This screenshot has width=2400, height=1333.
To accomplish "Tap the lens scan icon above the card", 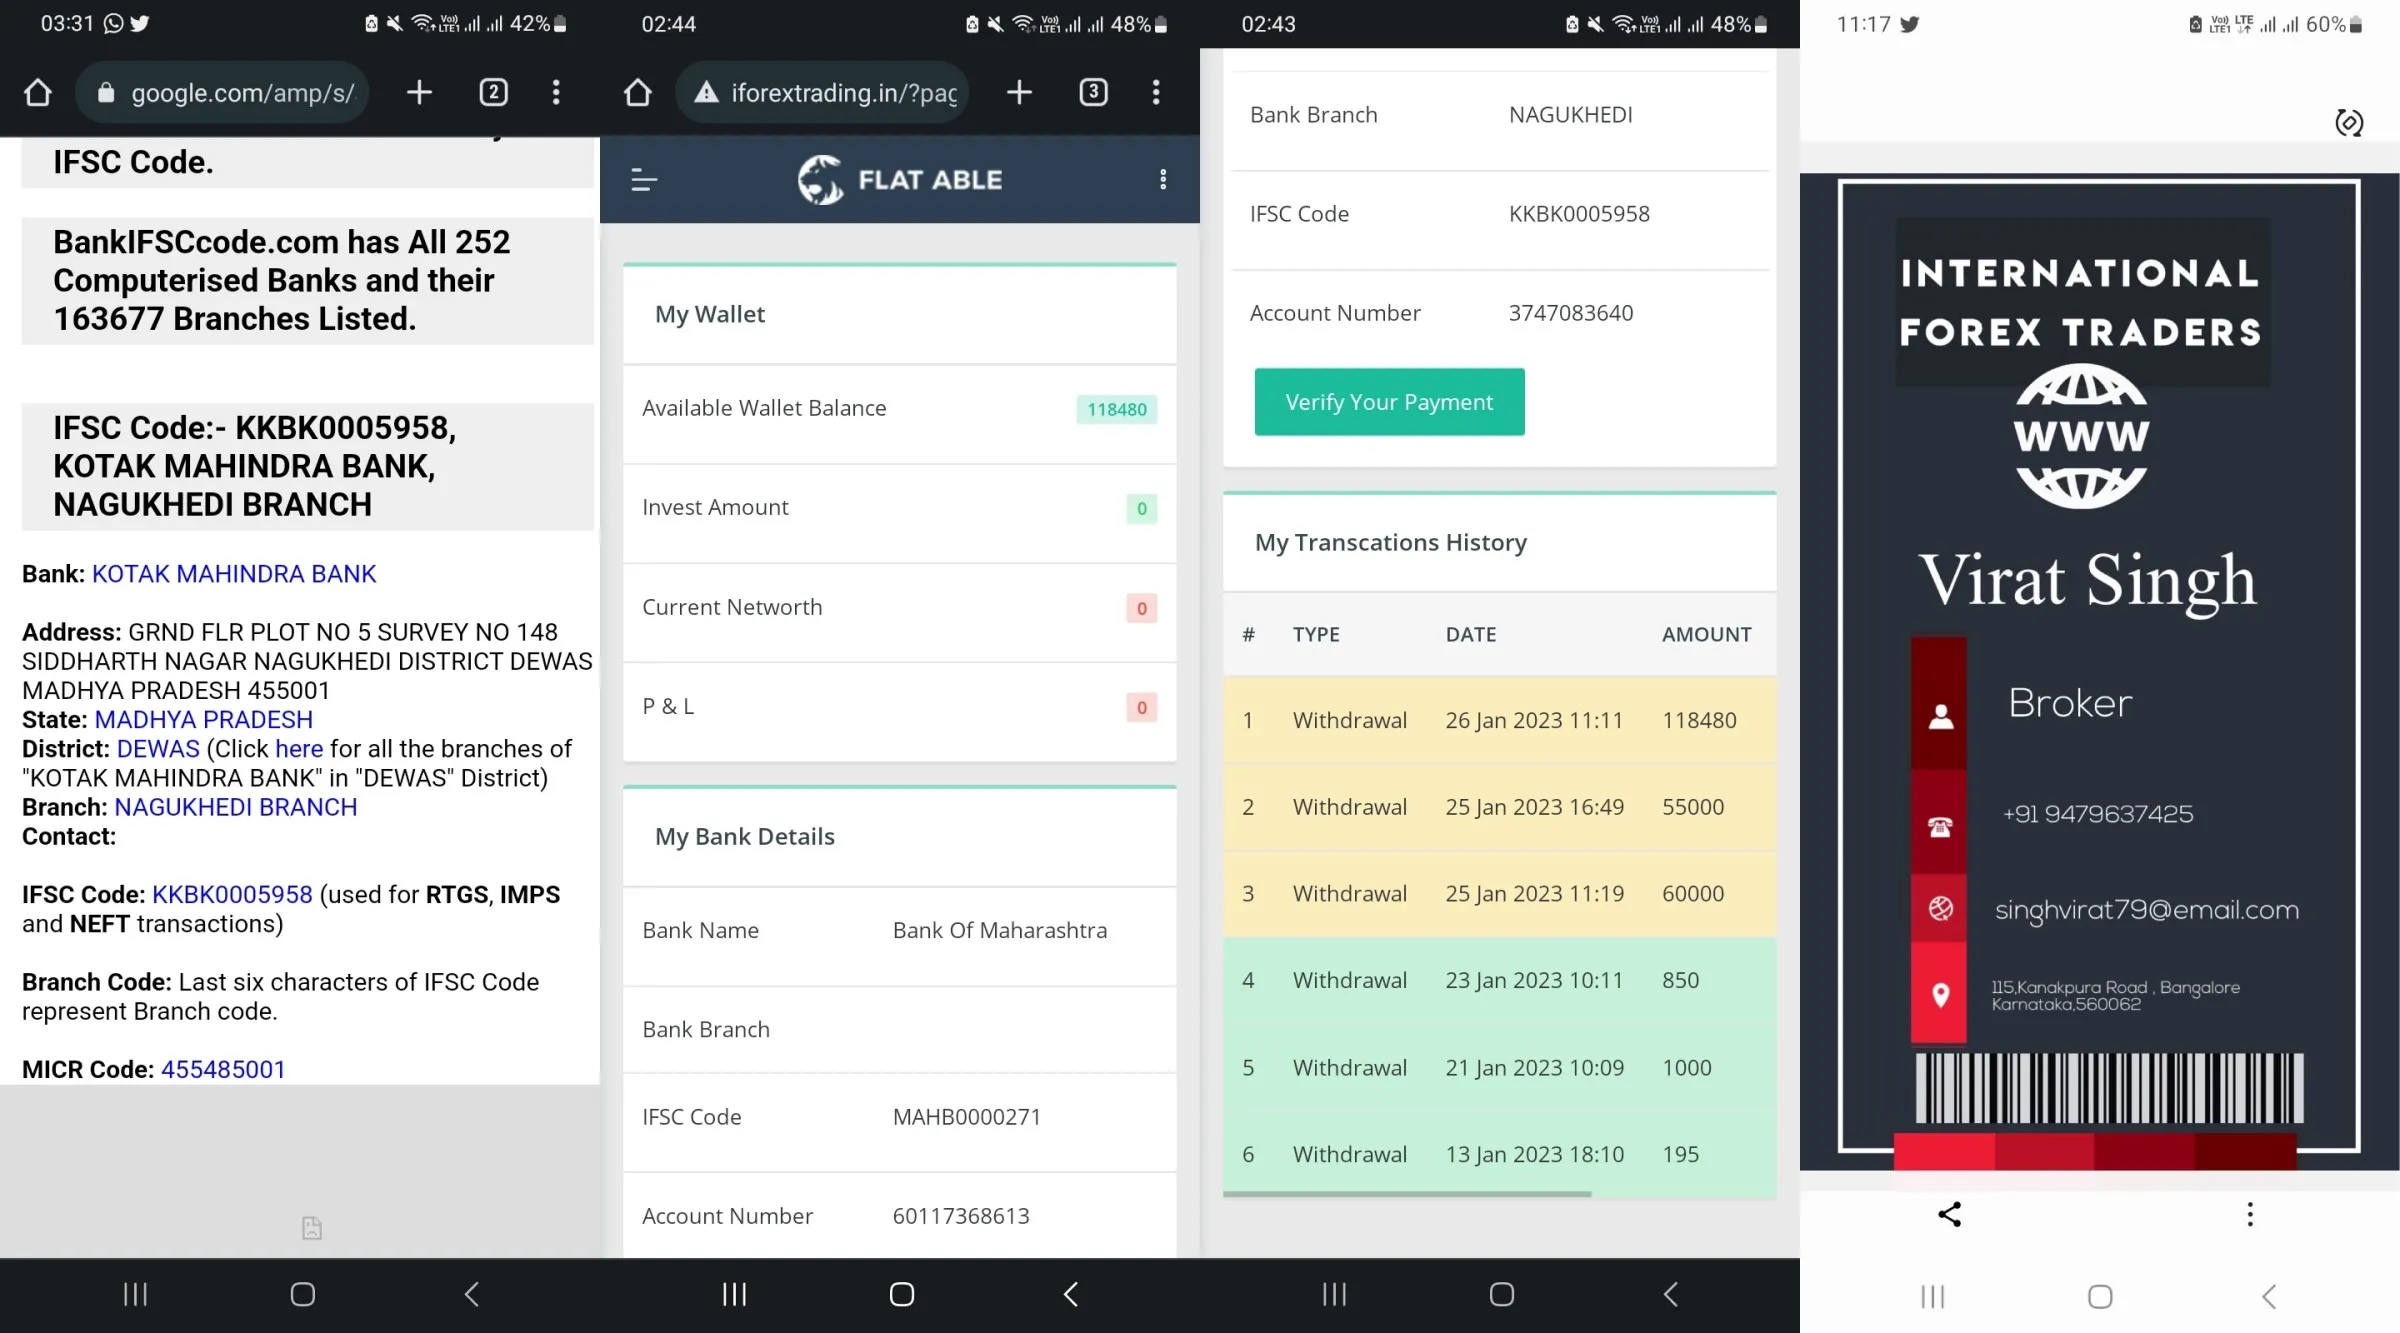I will click(2349, 123).
